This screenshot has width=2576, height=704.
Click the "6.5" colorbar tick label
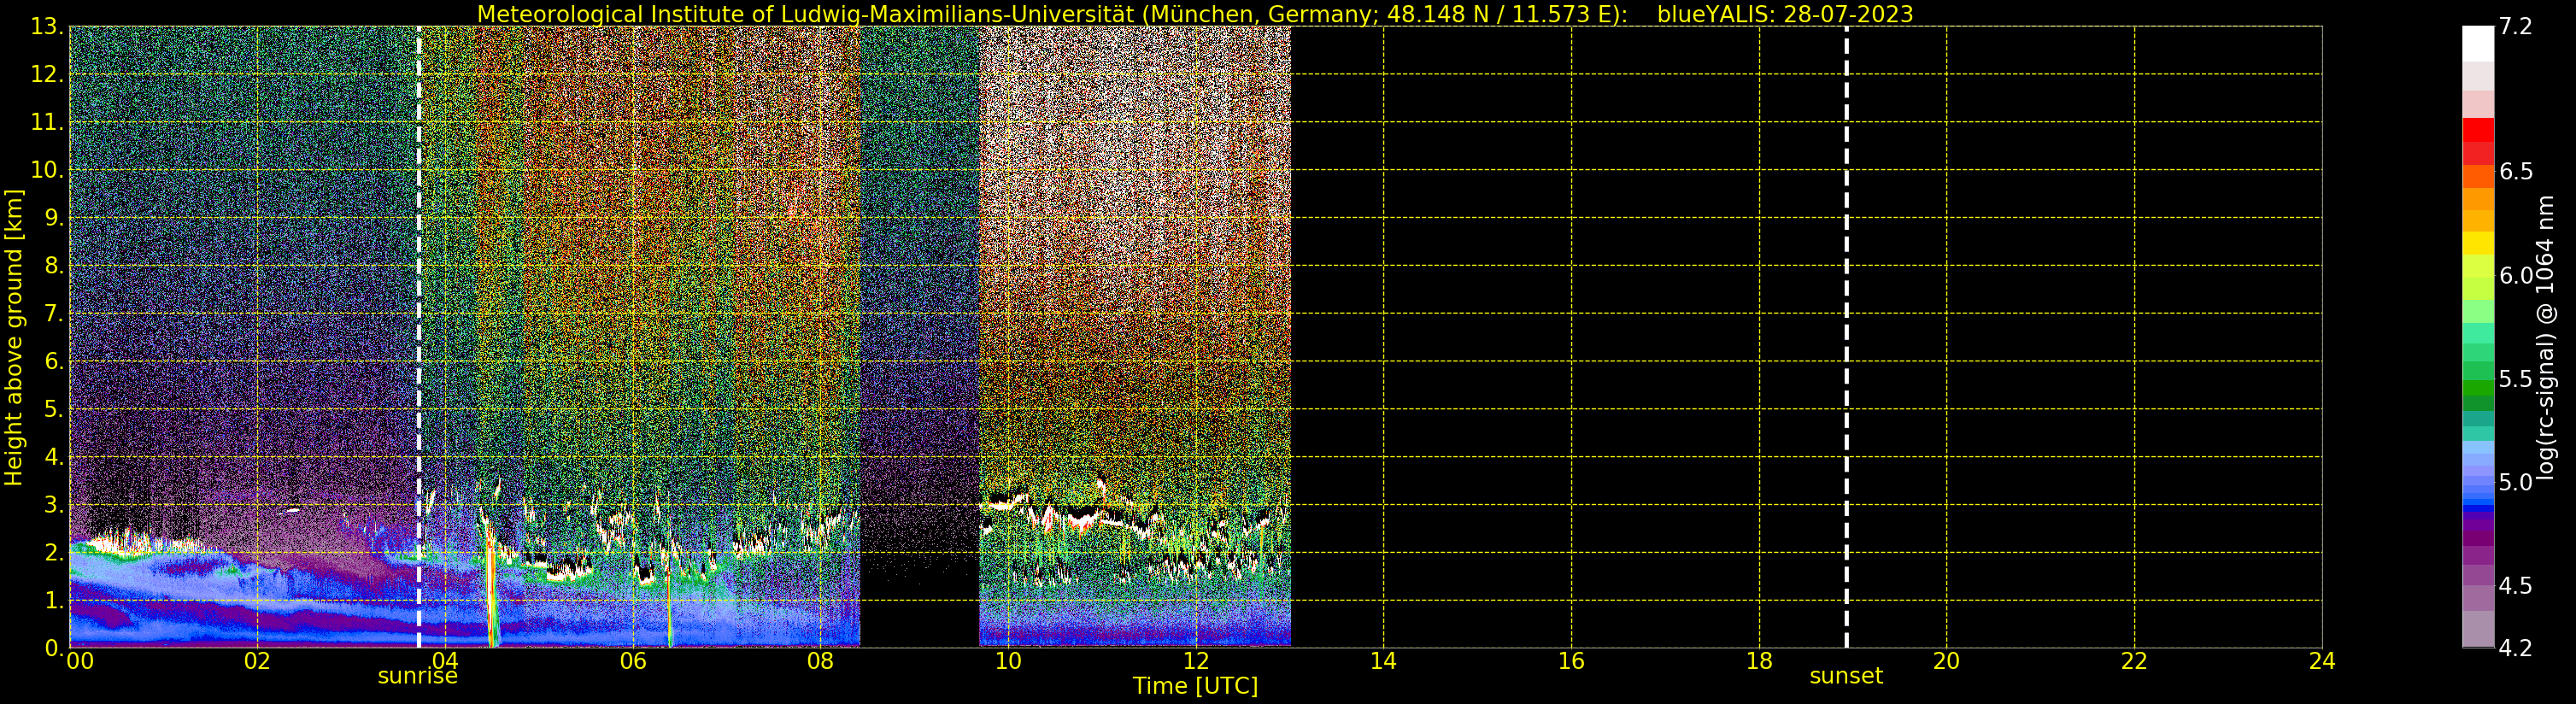pos(2515,171)
